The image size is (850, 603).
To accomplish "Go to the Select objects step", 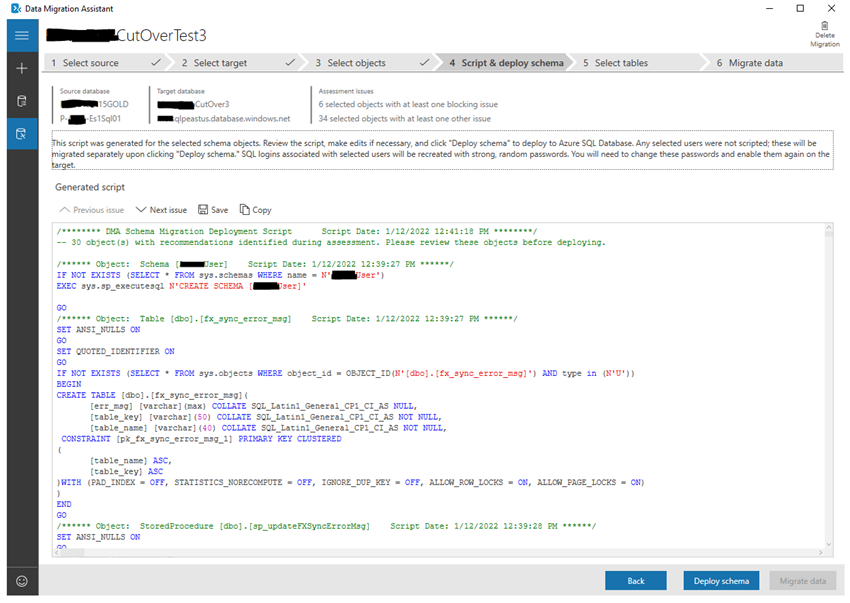I will tap(358, 62).
